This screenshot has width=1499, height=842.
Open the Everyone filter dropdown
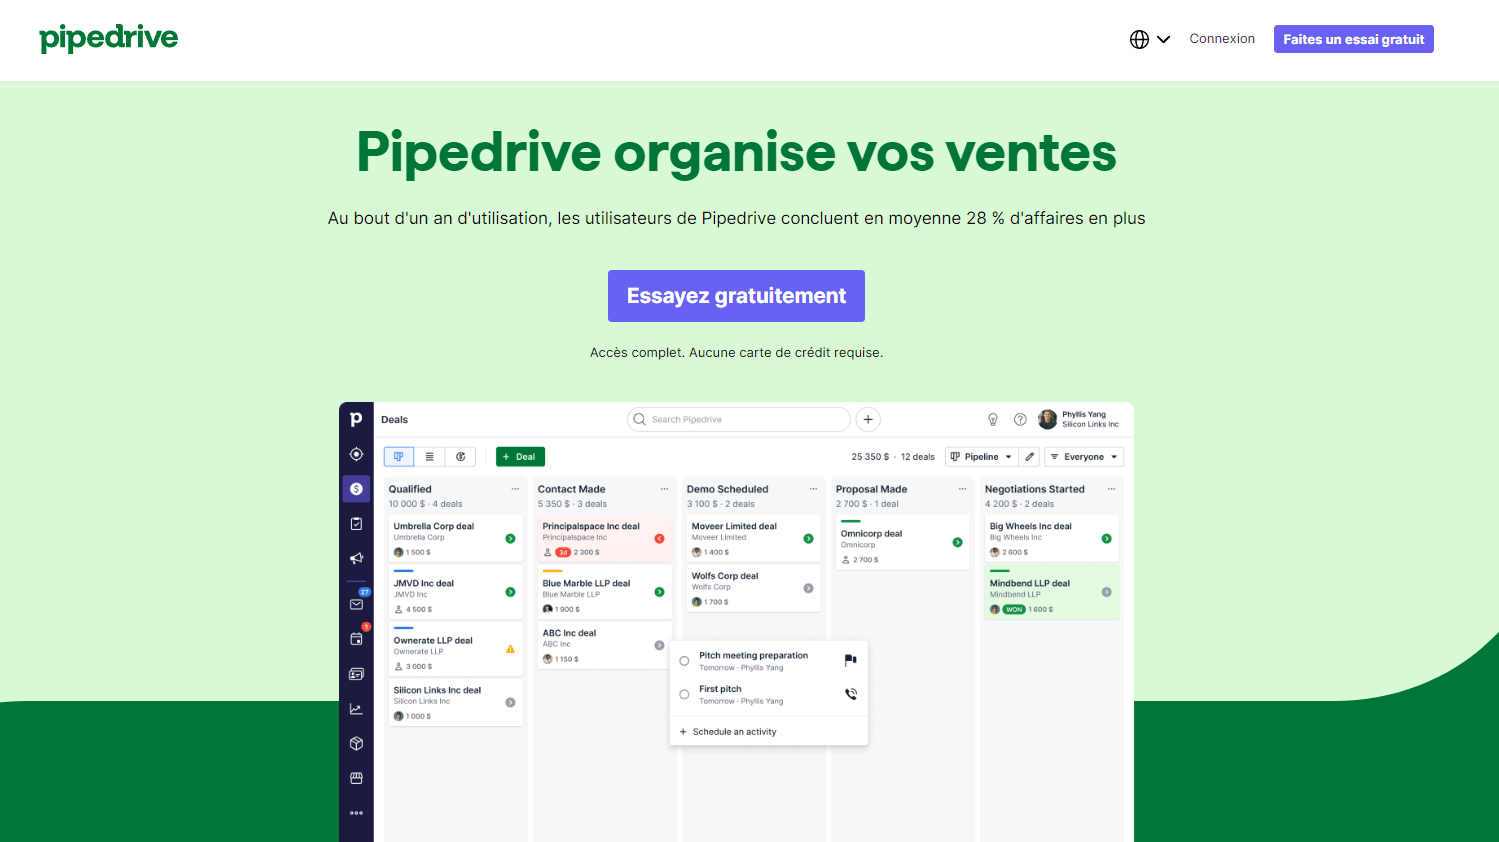1084,457
